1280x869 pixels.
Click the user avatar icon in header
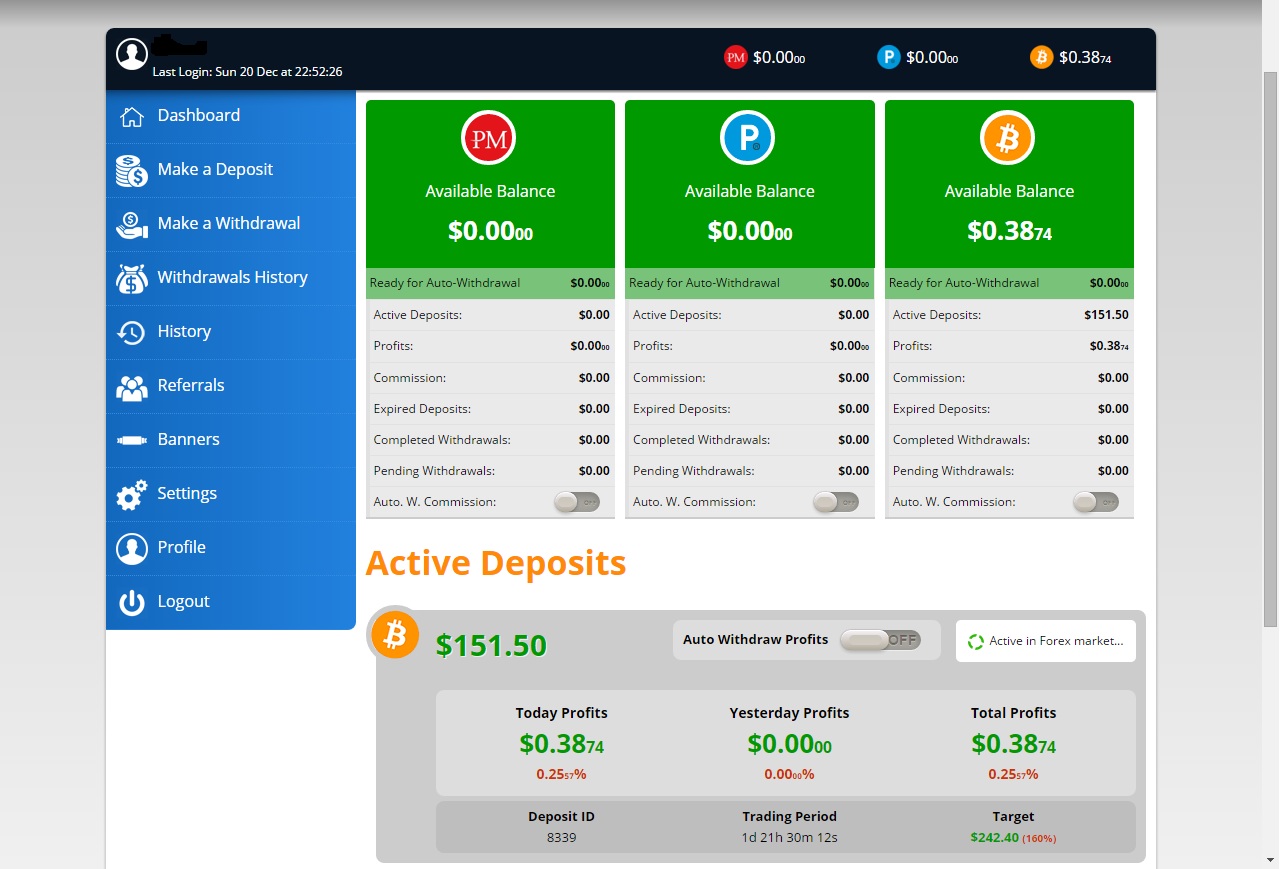pyautogui.click(x=132, y=54)
